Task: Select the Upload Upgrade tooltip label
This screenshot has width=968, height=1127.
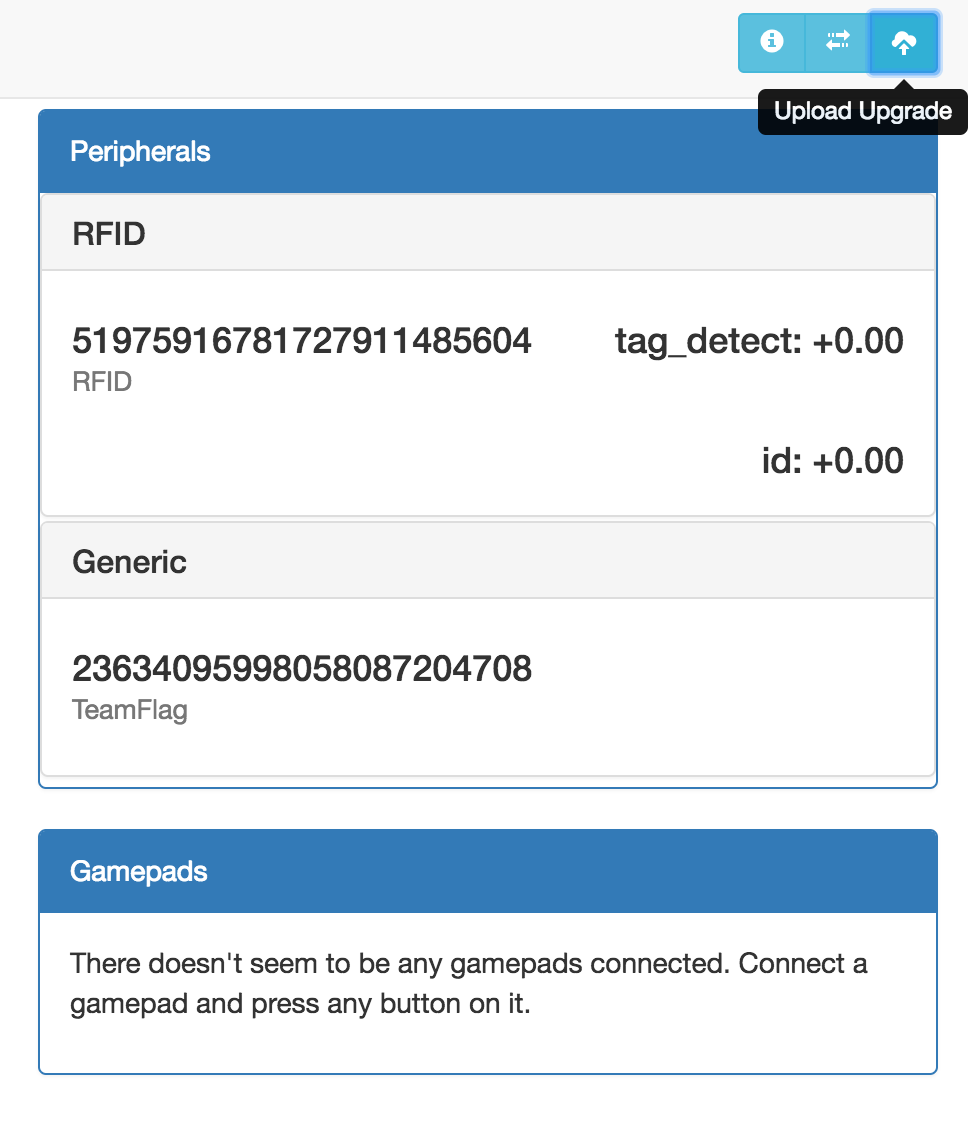Action: point(862,111)
